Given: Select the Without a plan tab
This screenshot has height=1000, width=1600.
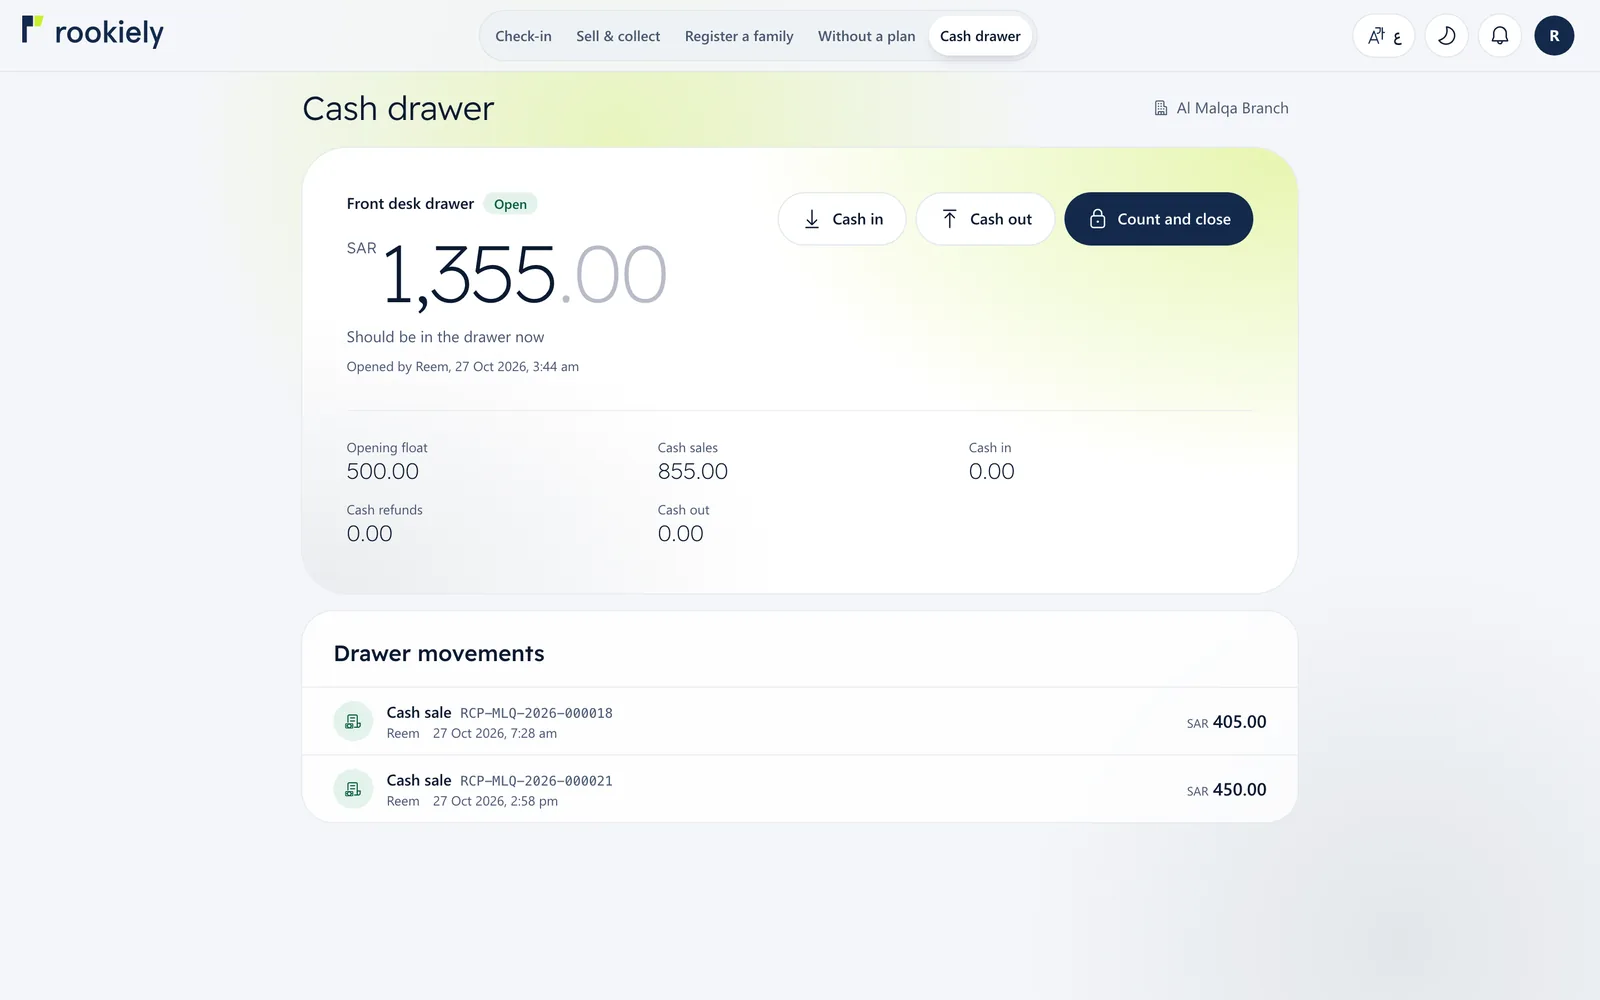Looking at the screenshot, I should tap(866, 36).
